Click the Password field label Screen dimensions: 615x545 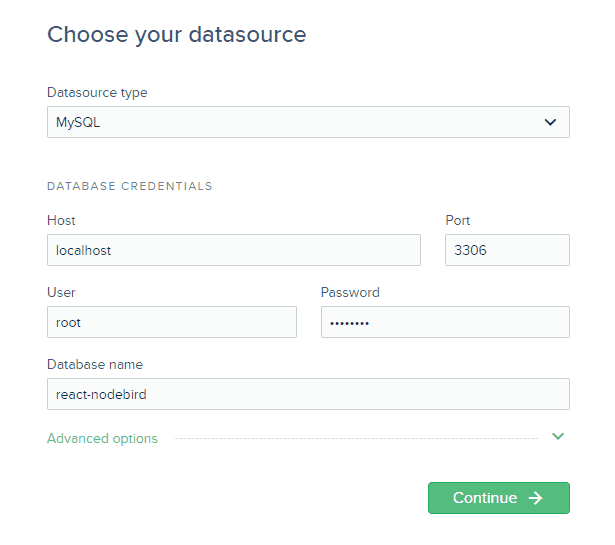click(x=350, y=292)
